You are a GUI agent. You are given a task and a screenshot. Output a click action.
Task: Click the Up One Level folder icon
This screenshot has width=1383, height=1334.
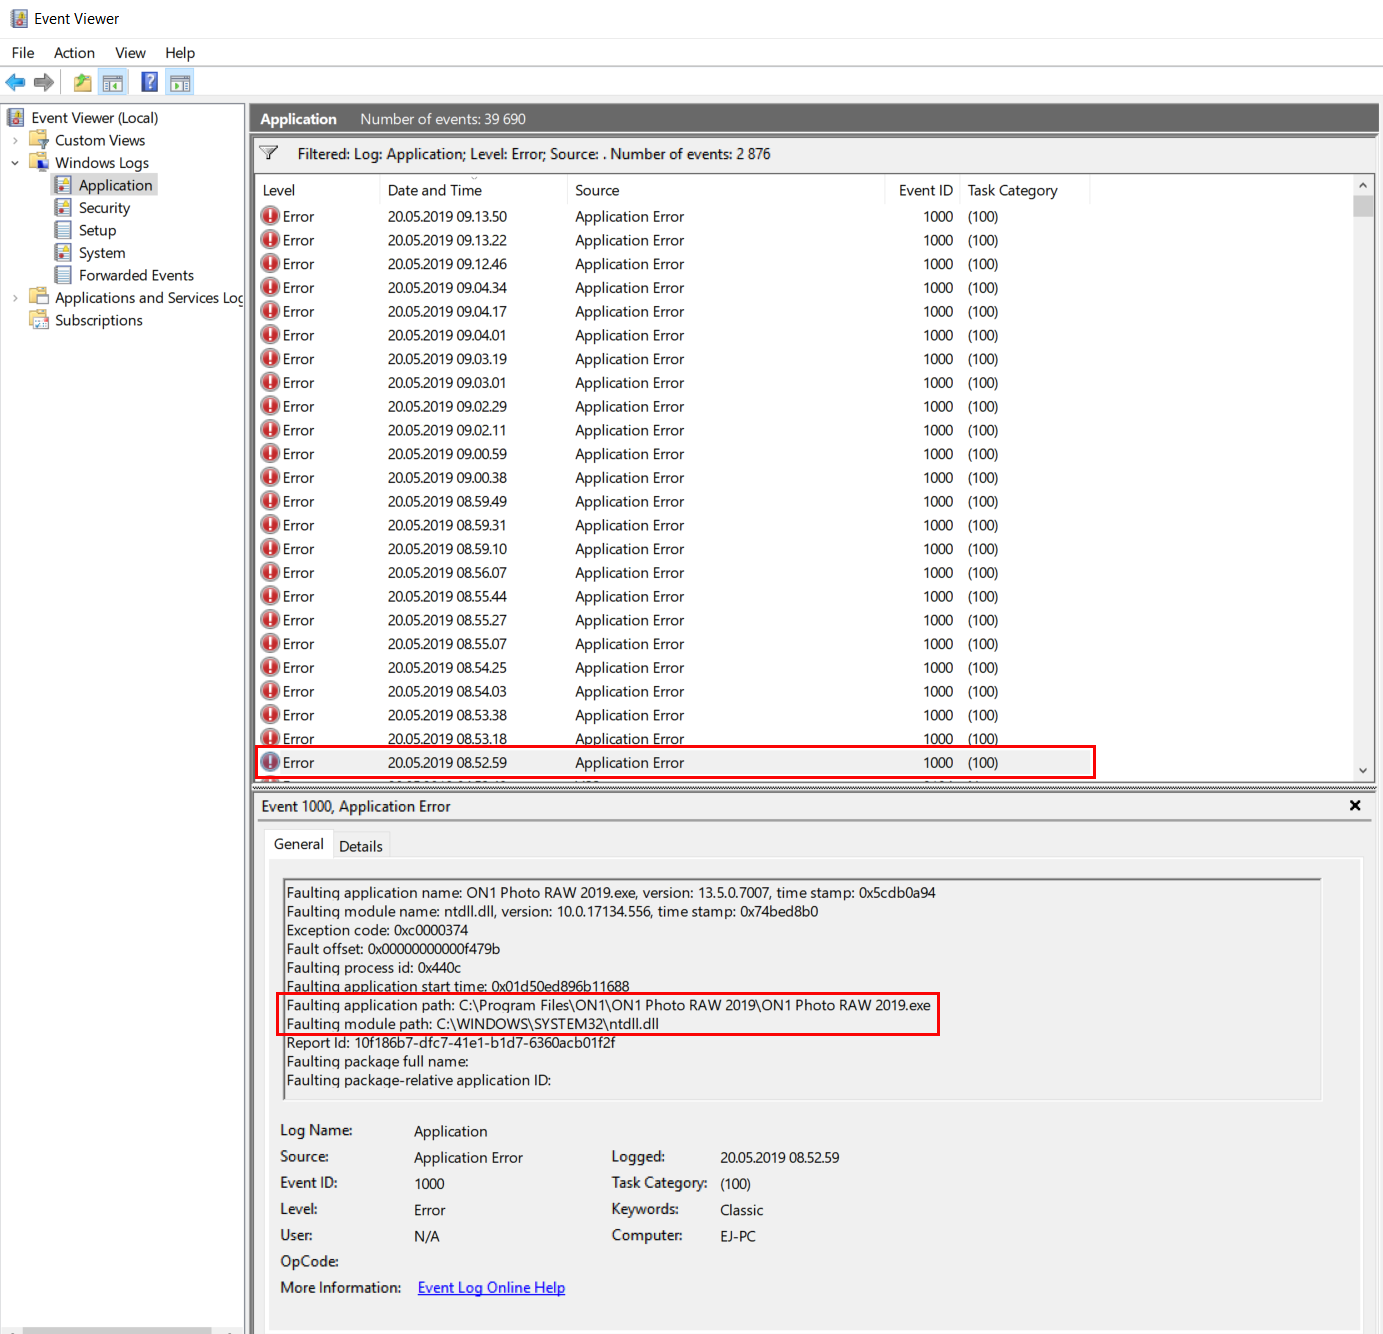click(82, 83)
